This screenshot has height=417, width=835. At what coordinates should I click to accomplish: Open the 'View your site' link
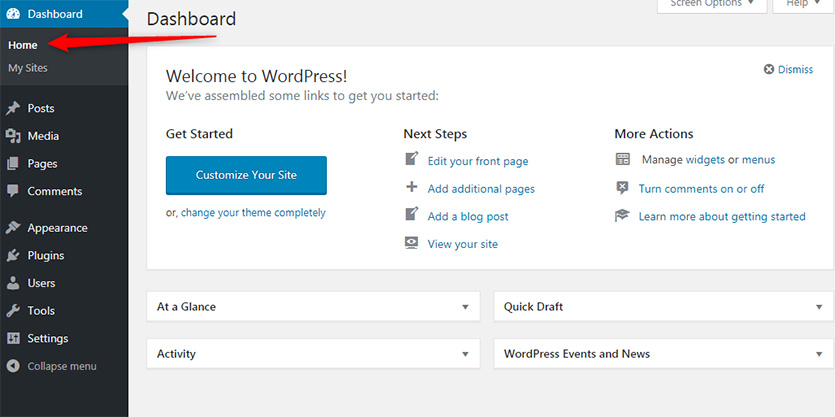tap(462, 244)
